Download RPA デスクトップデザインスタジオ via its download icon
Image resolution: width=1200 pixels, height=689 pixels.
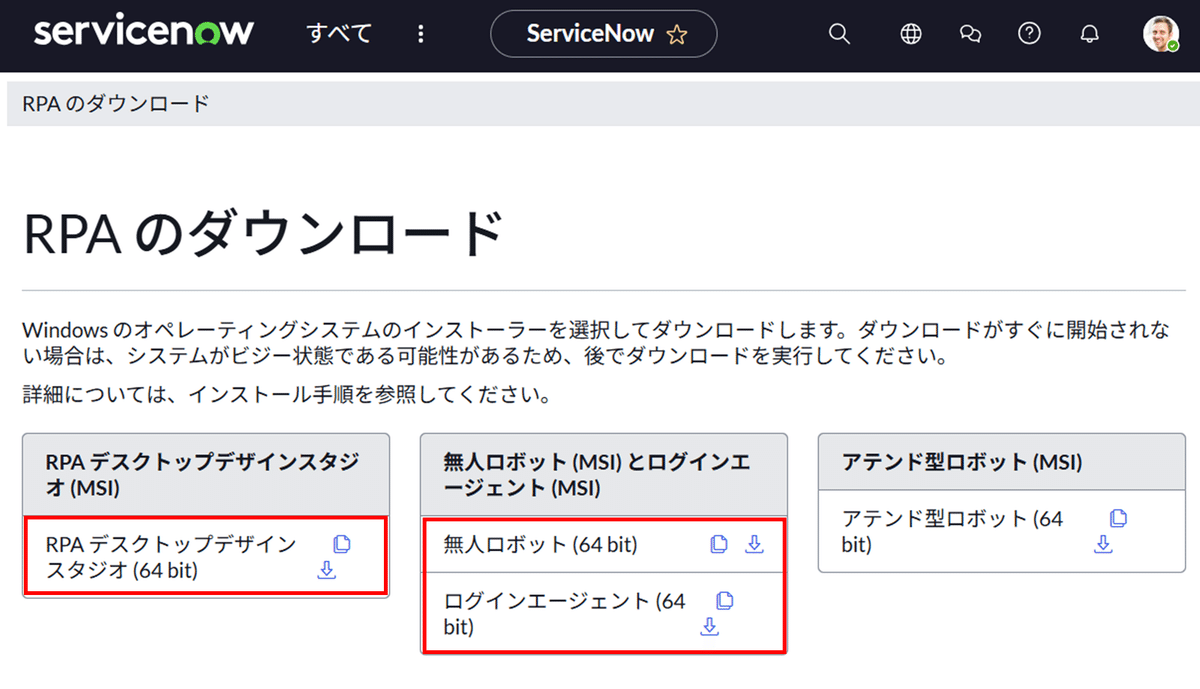(x=327, y=570)
